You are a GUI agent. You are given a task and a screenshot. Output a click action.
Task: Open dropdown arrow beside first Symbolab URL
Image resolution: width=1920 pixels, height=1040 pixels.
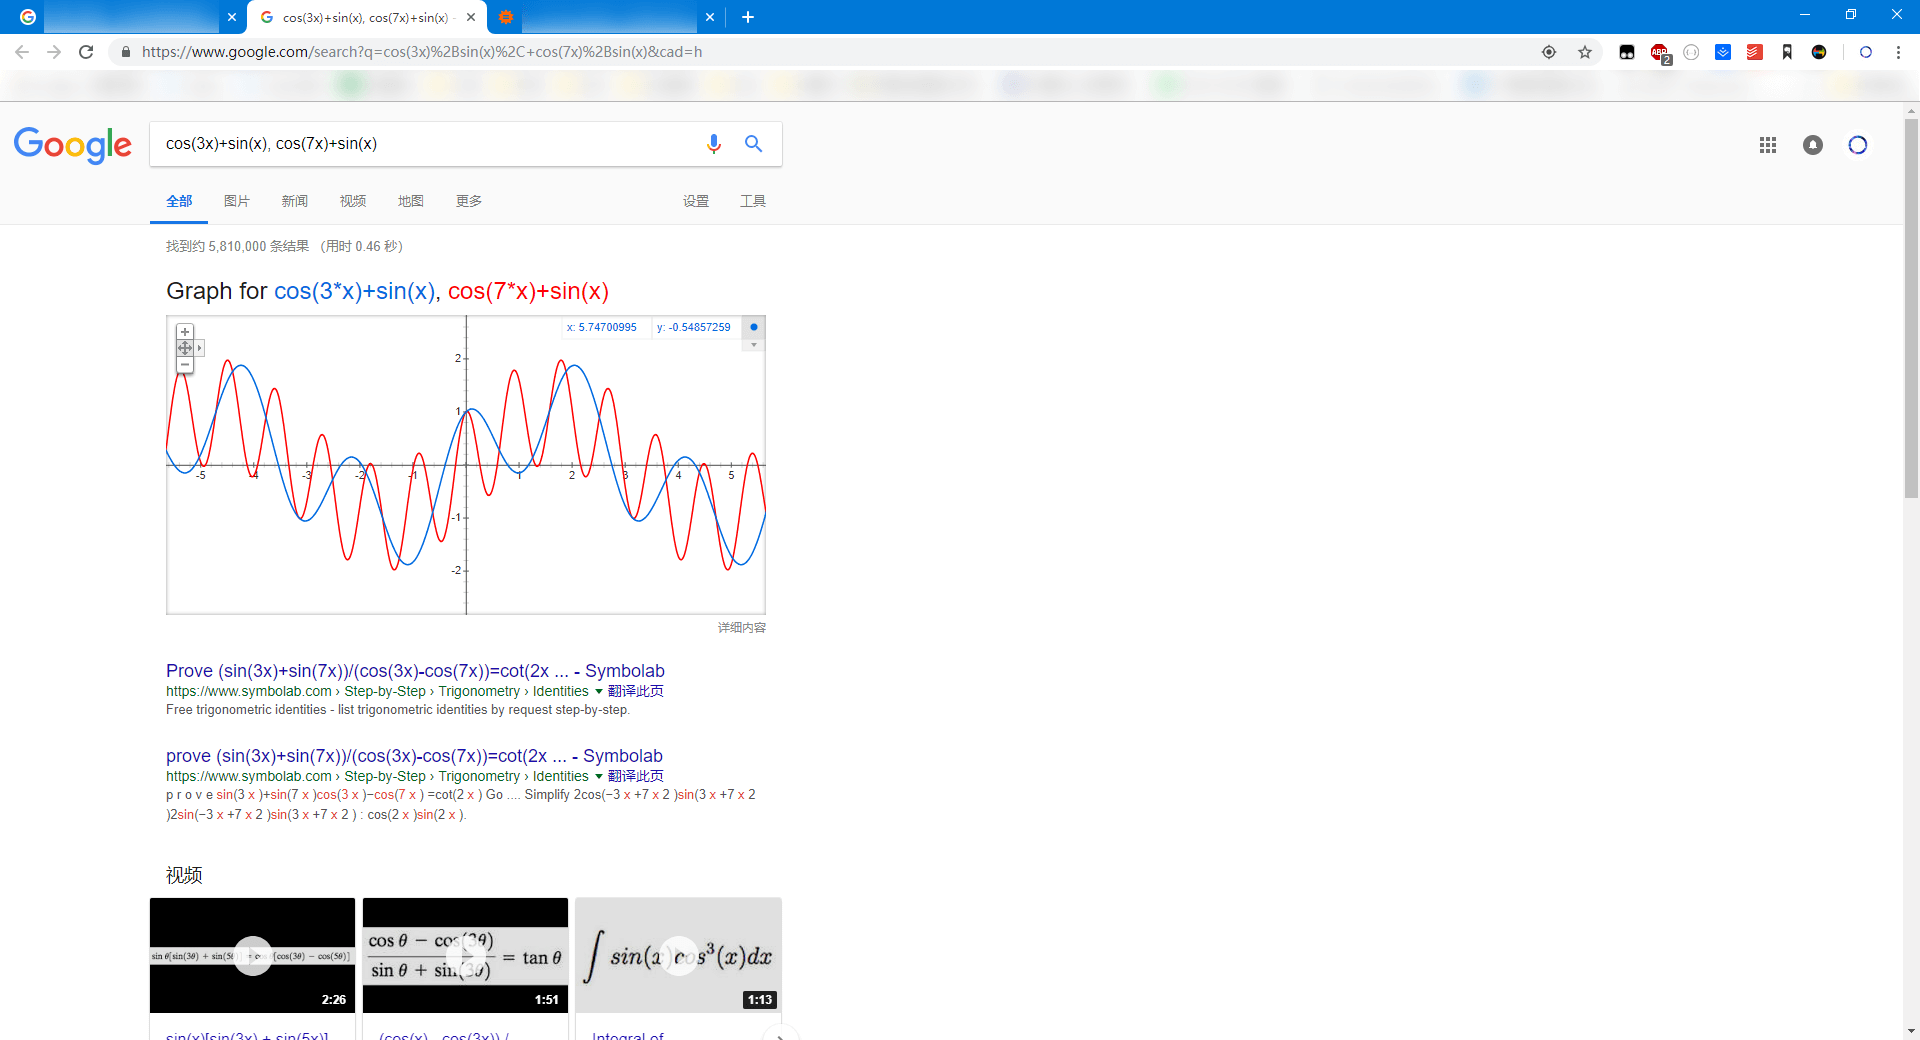(x=599, y=691)
